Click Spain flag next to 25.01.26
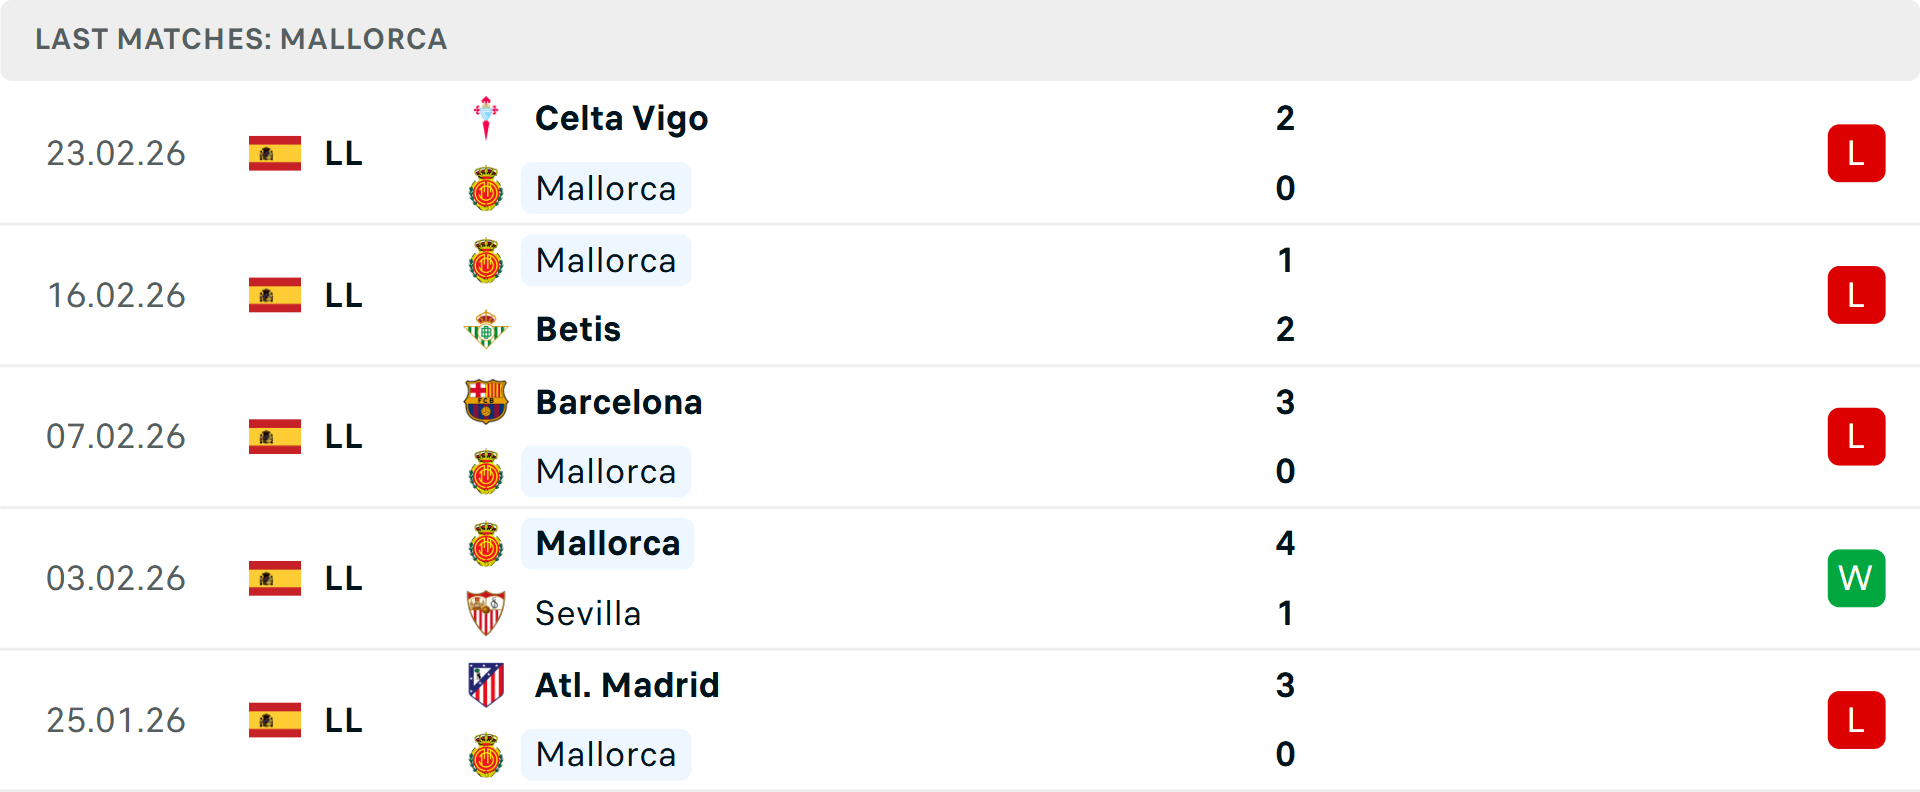The height and width of the screenshot is (792, 1920). [x=275, y=720]
